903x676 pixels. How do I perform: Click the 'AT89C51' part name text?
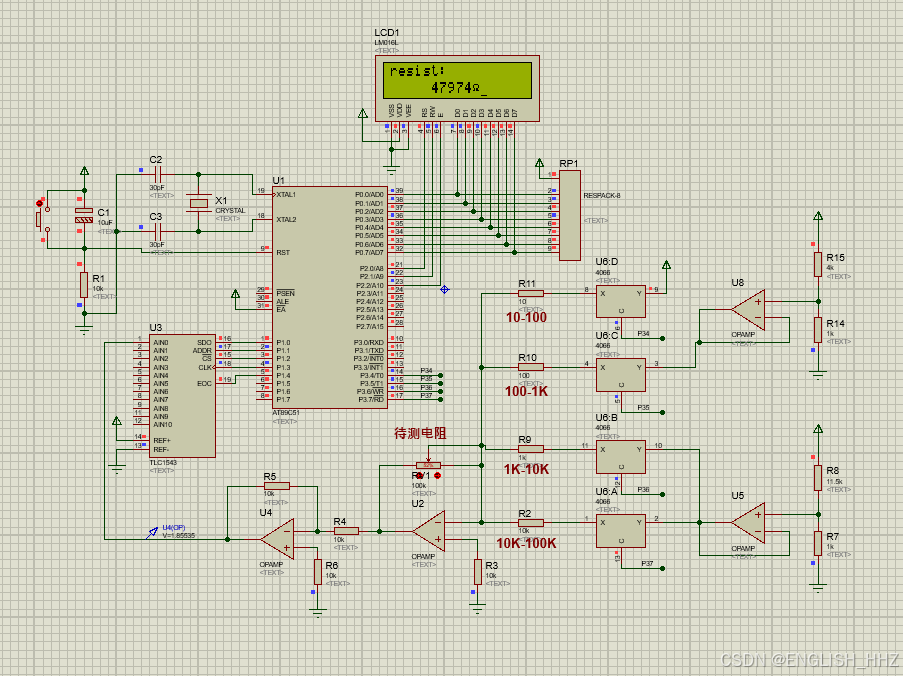point(286,413)
